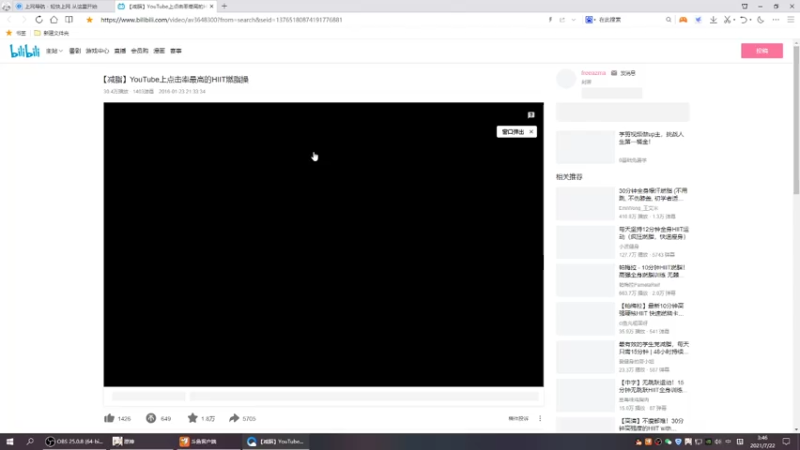Give coins with the coin icon
800x450 pixels.
(151, 418)
